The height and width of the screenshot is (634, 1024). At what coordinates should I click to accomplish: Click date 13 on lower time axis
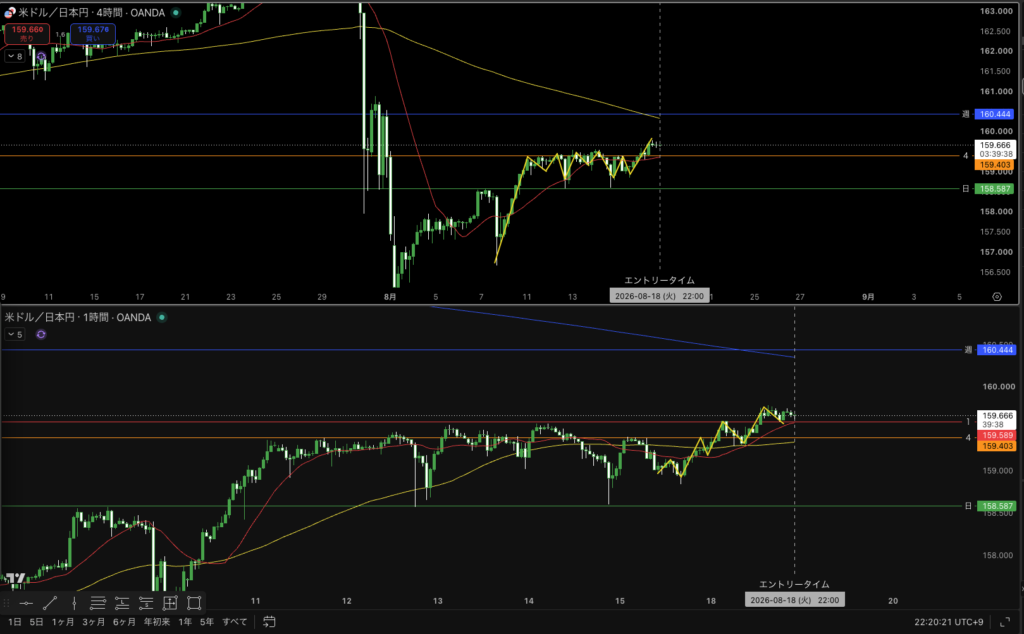click(438, 601)
